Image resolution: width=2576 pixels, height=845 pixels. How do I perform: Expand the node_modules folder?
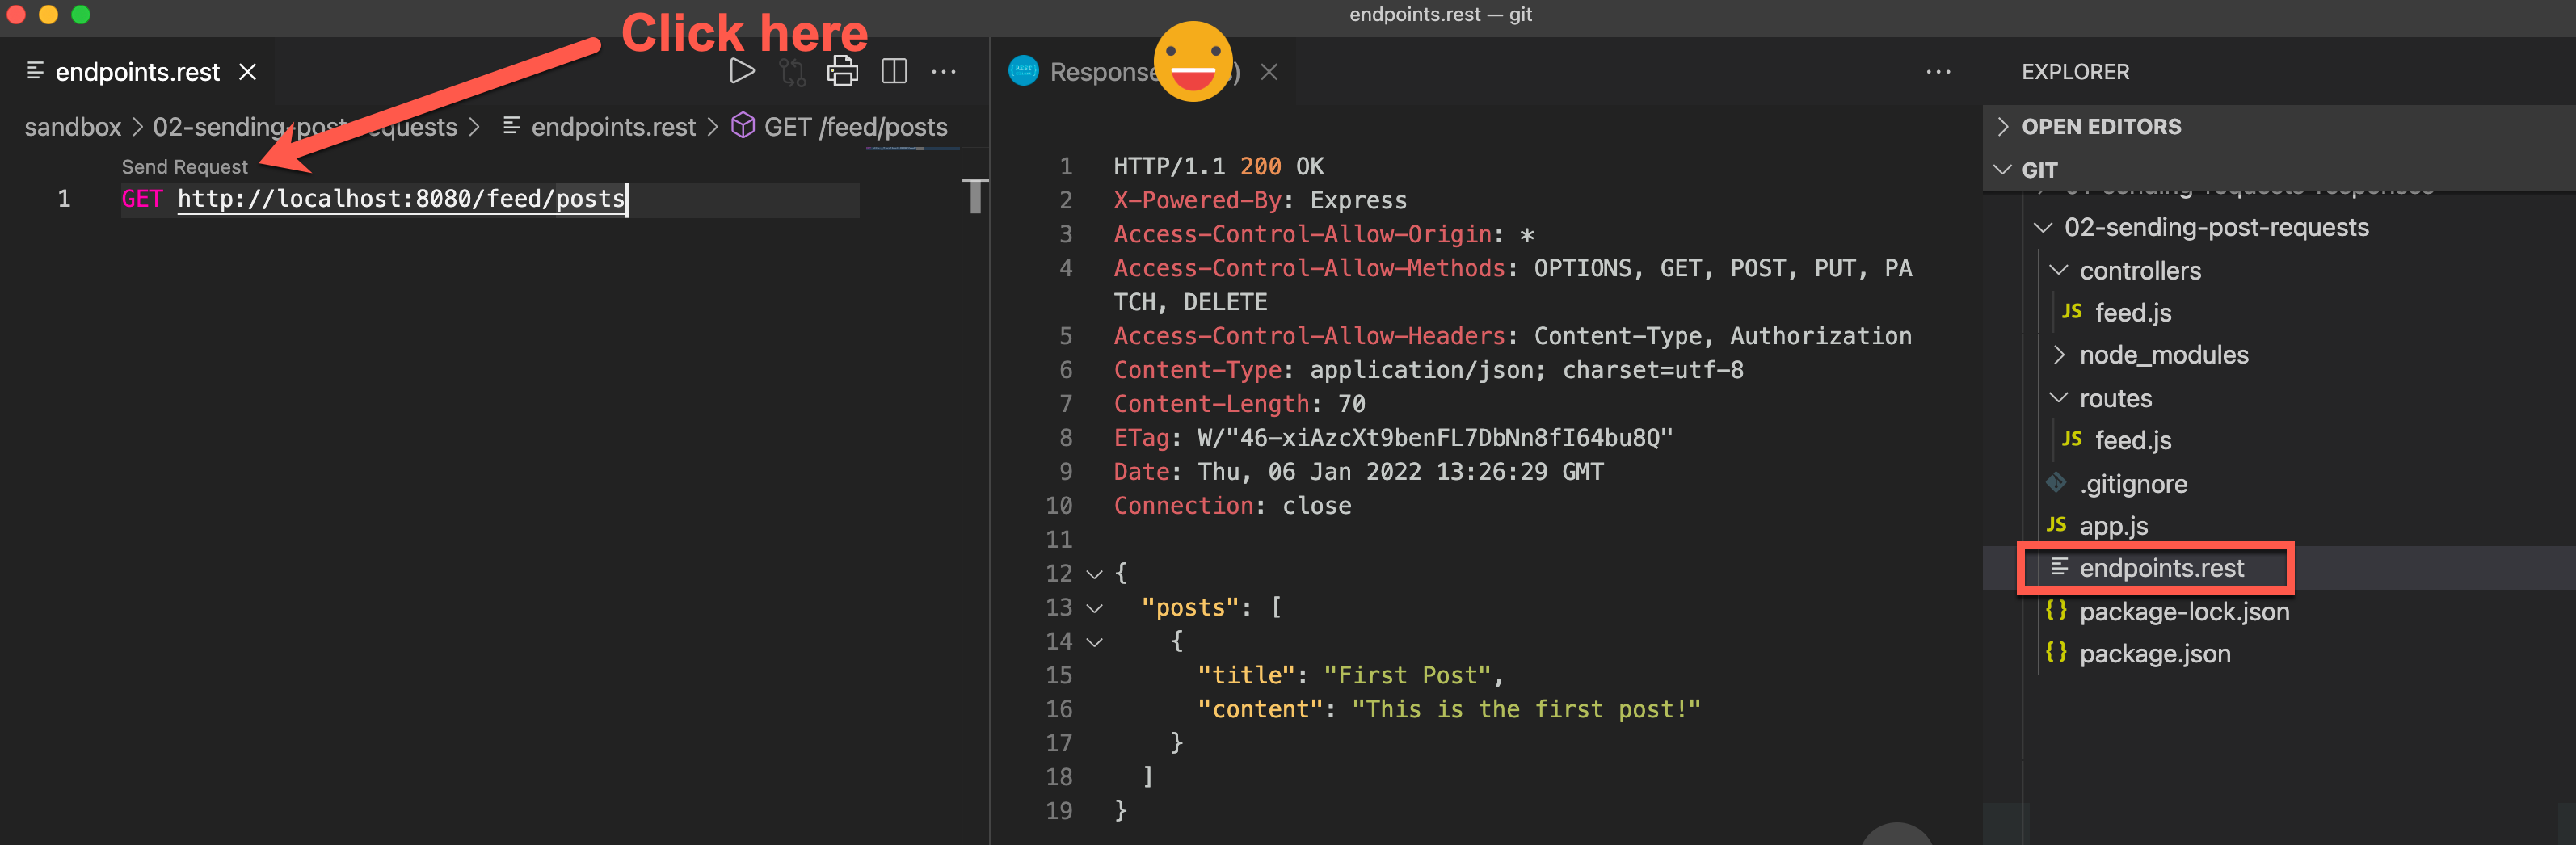[x=2060, y=354]
